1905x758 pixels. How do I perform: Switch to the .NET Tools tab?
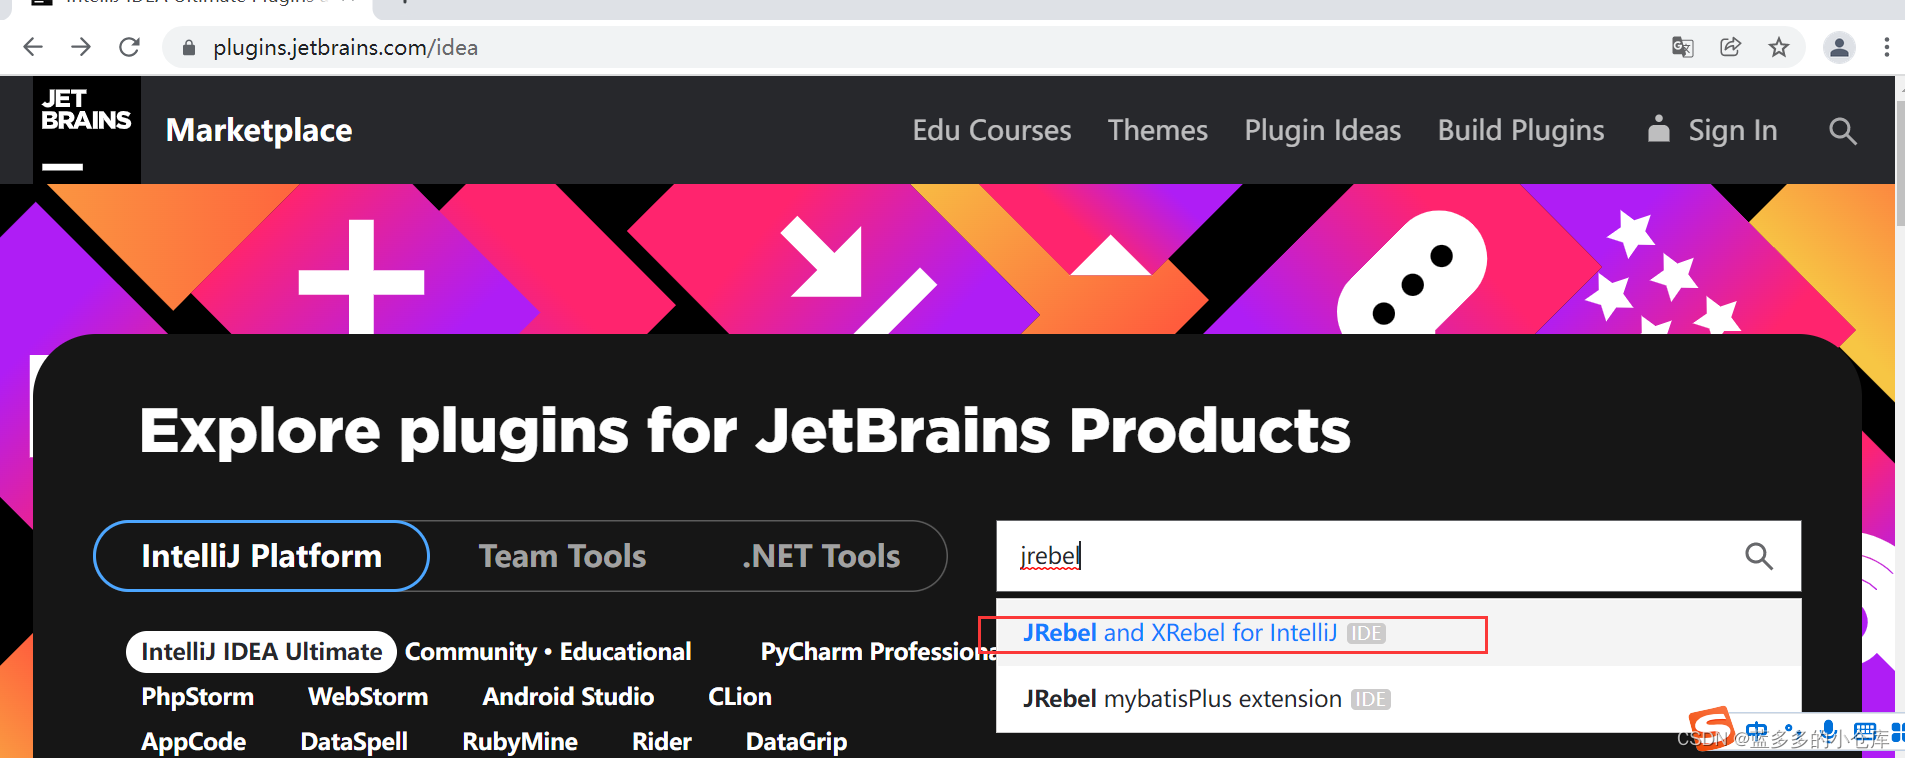click(x=820, y=556)
